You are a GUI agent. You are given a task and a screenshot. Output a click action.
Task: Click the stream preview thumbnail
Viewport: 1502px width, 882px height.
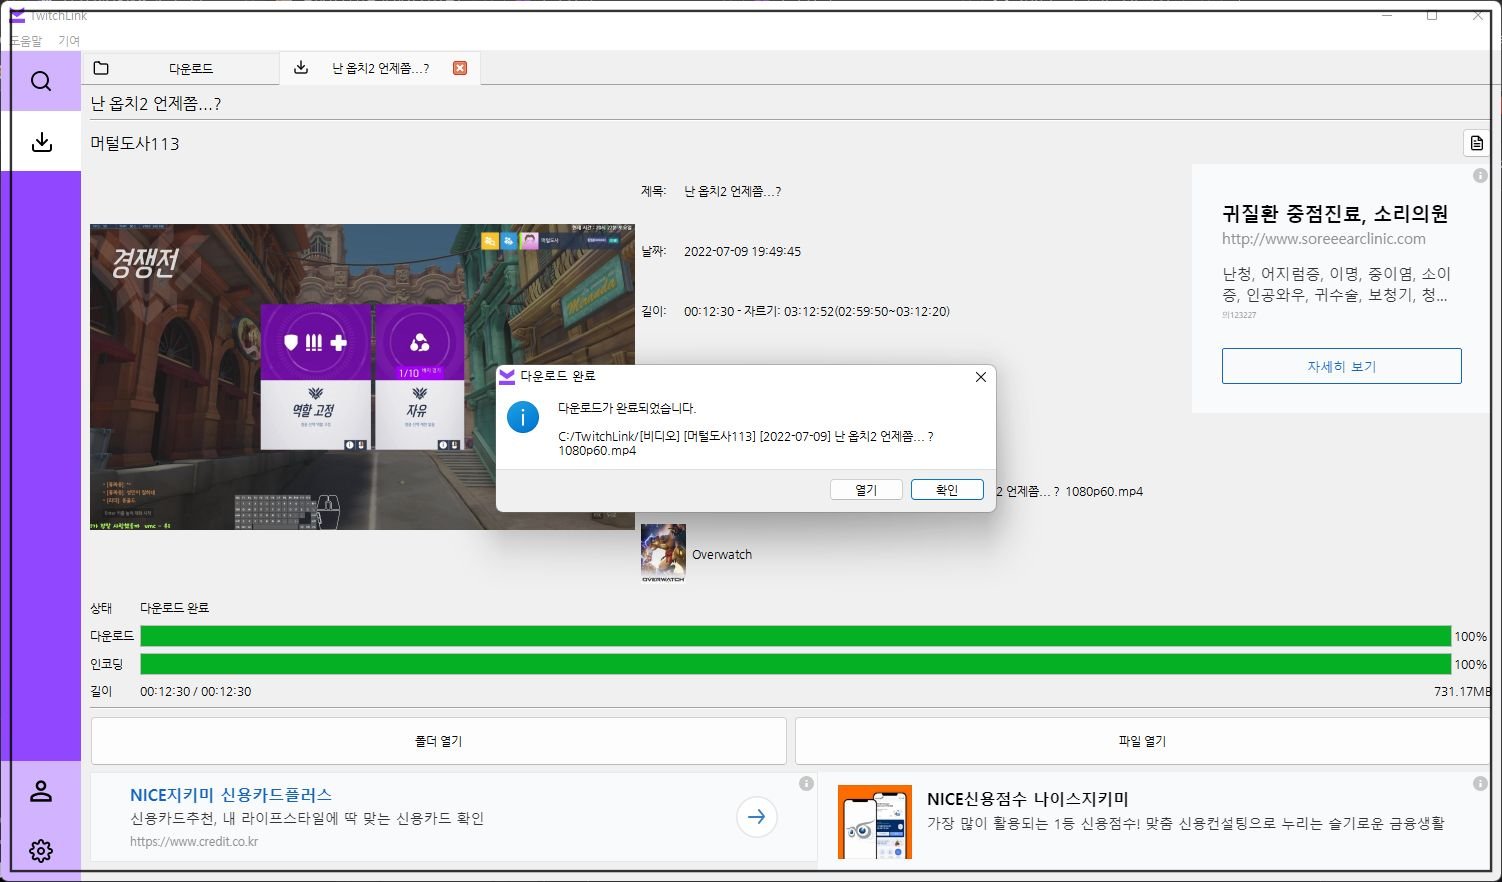coord(362,377)
